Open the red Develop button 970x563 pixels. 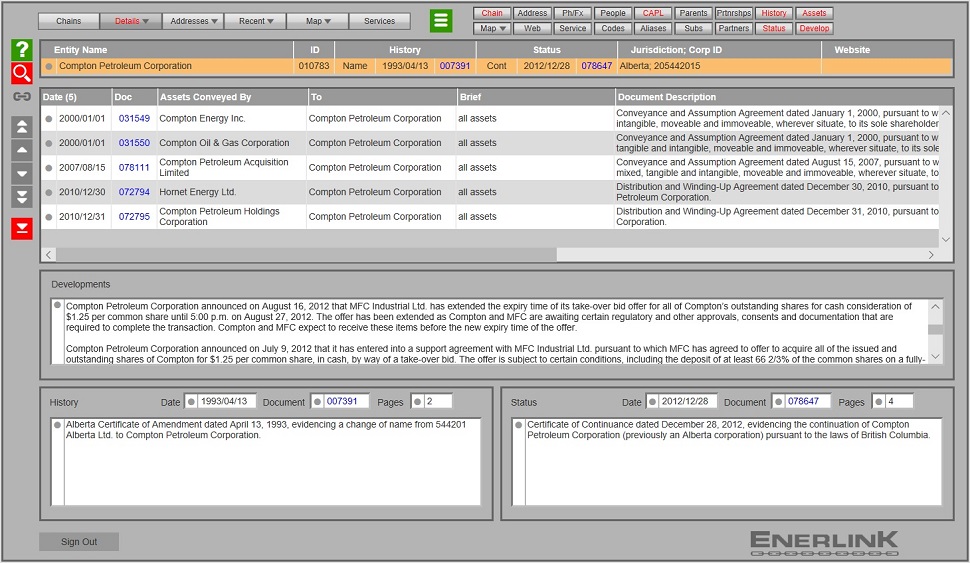point(814,28)
